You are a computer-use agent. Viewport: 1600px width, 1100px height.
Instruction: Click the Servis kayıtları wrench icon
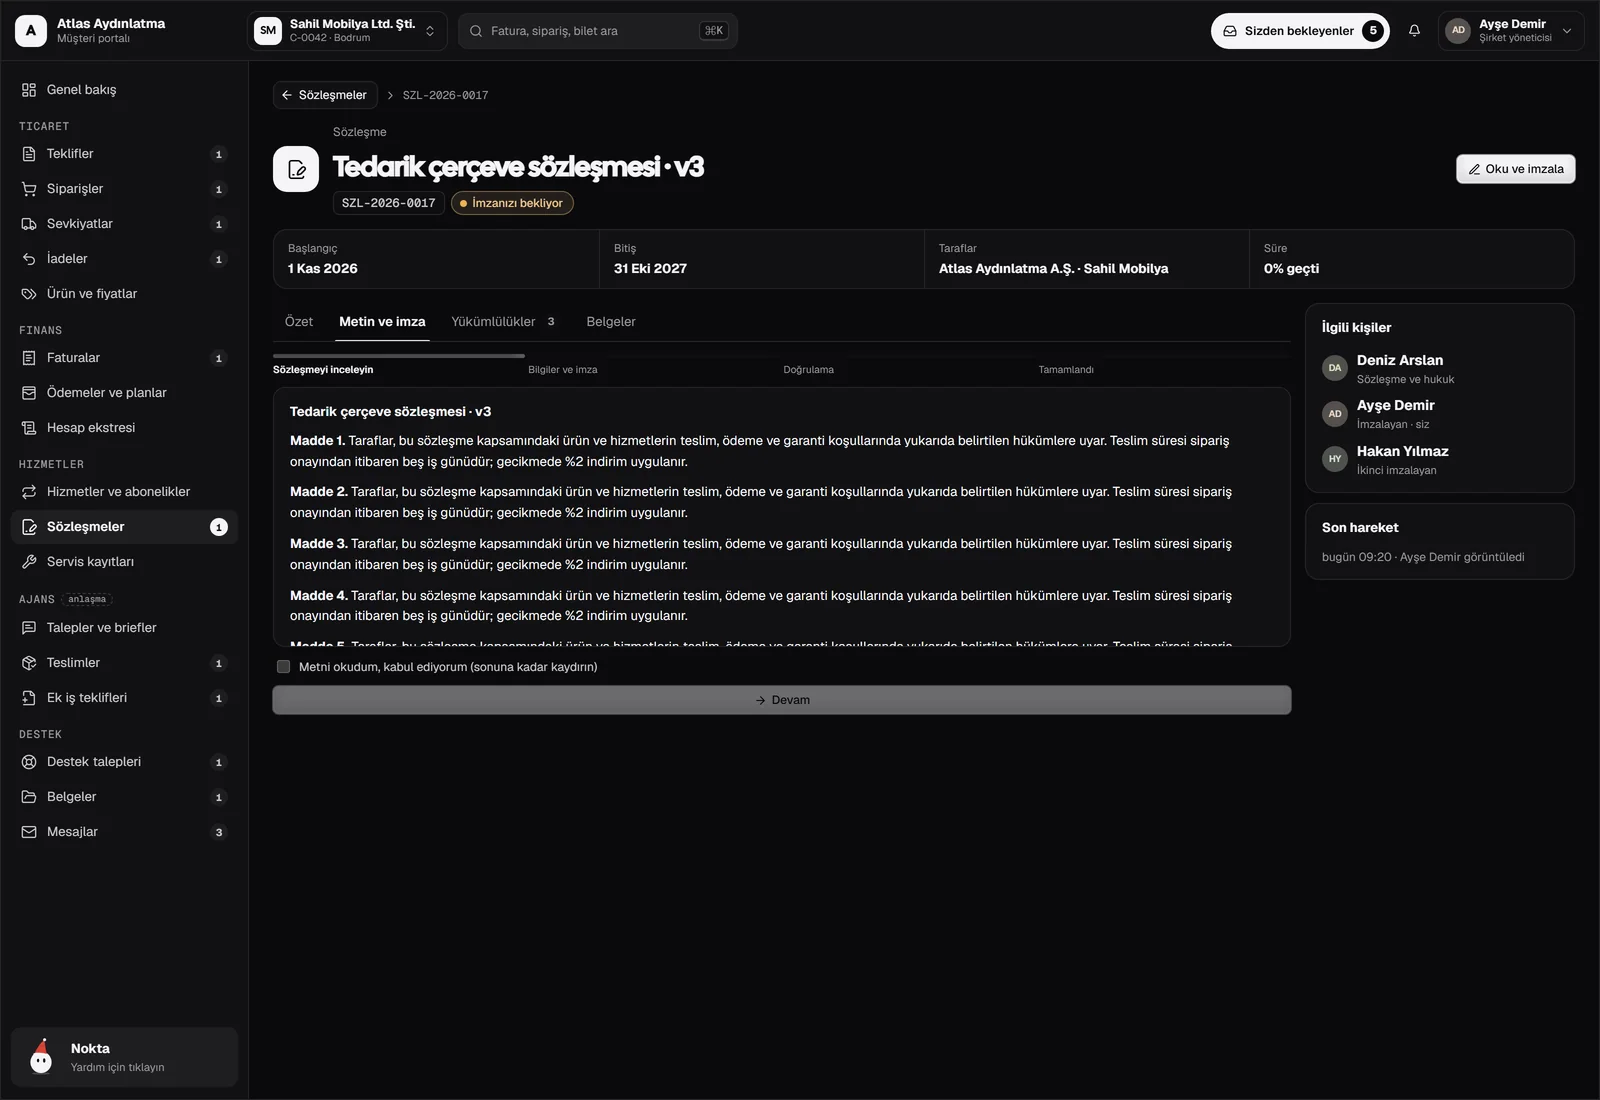tap(29, 562)
